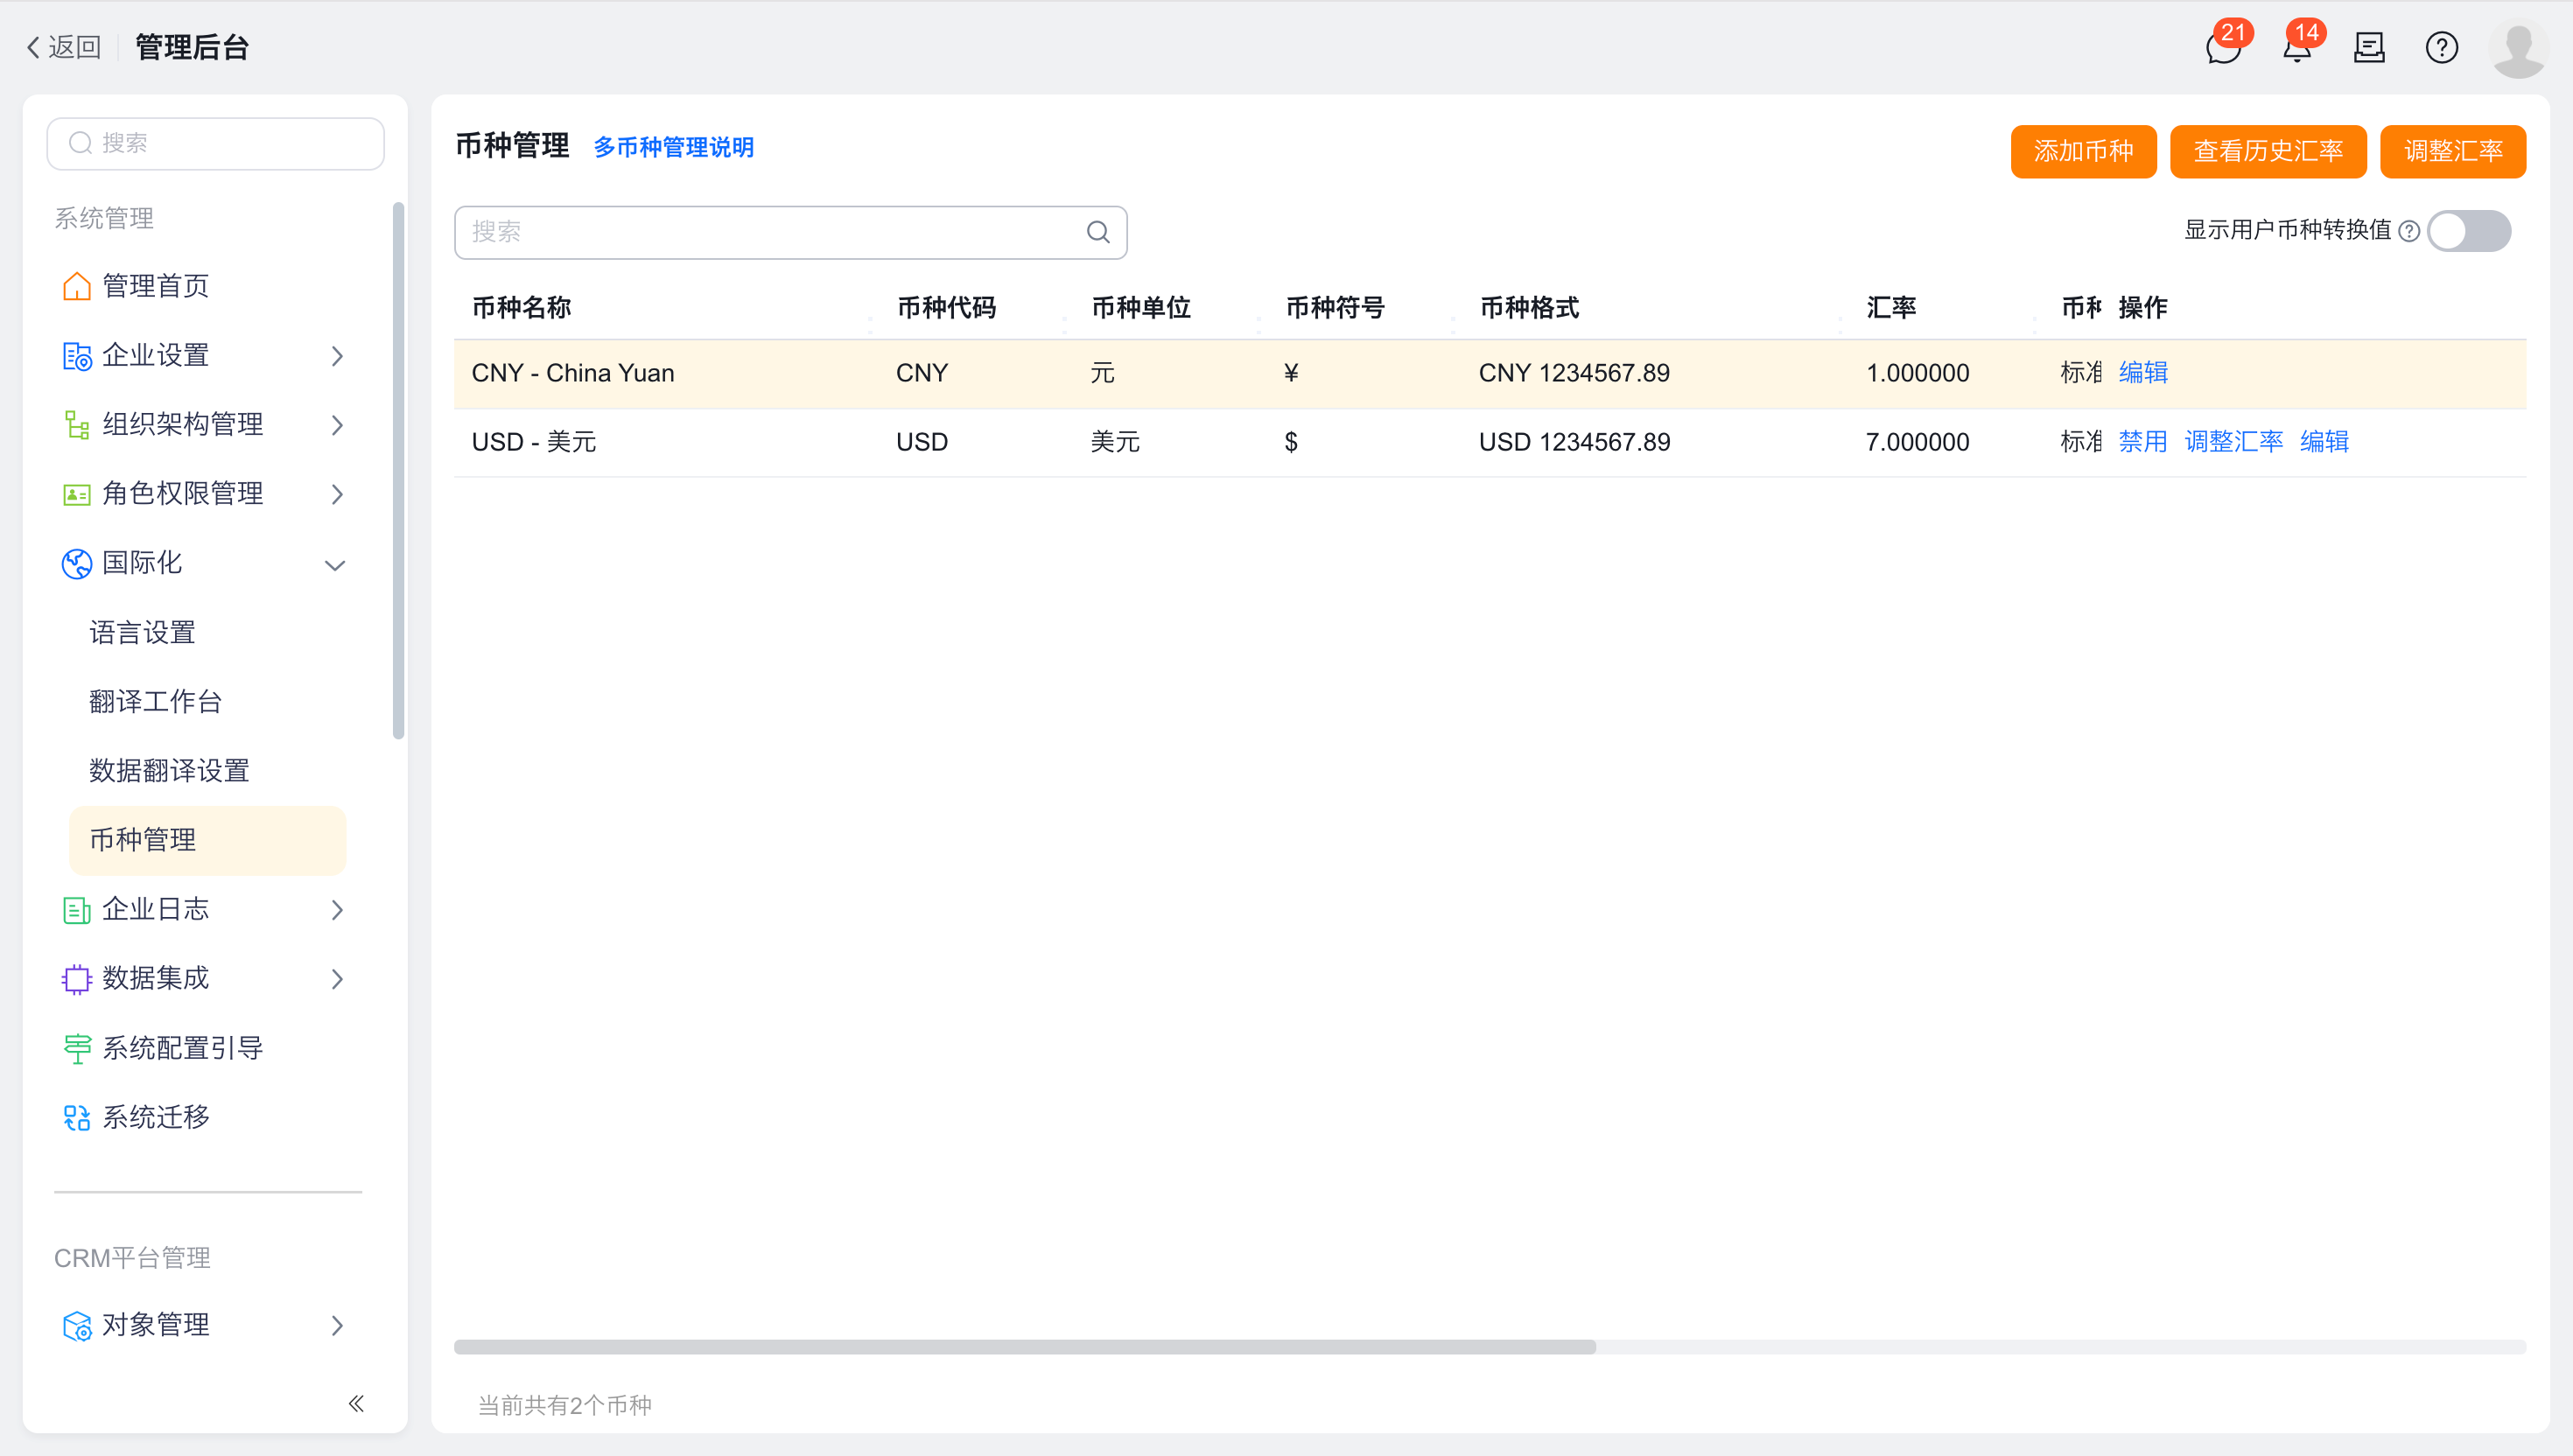Click the task list icon in header
Viewport: 2573px width, 1456px height.
[2368, 48]
